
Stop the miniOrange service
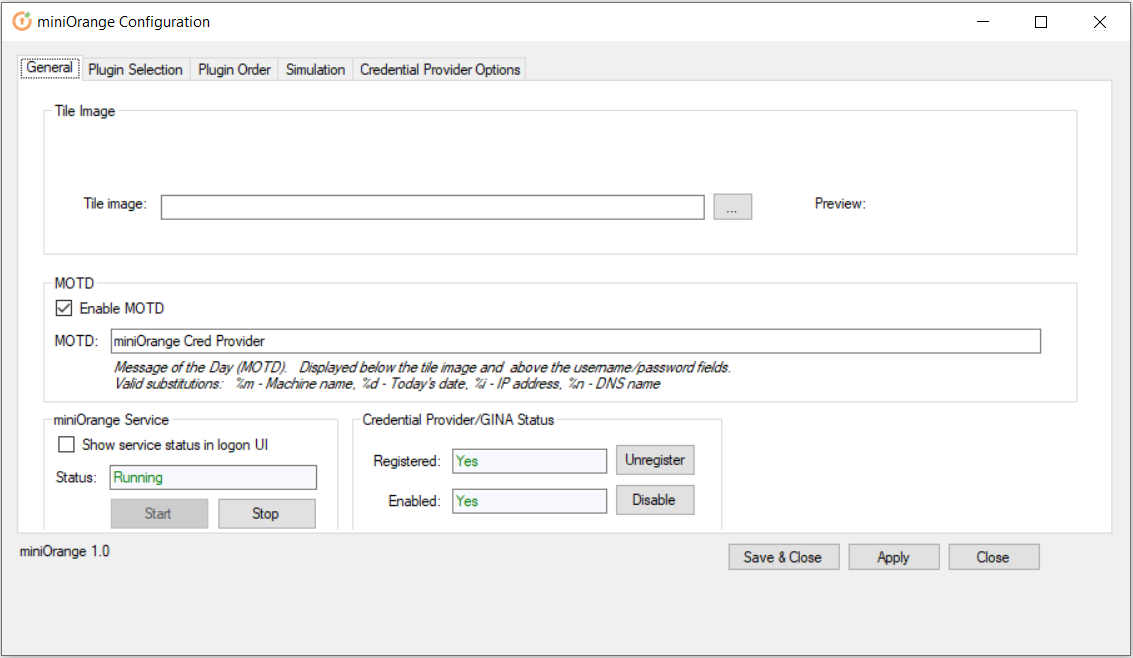click(x=267, y=514)
